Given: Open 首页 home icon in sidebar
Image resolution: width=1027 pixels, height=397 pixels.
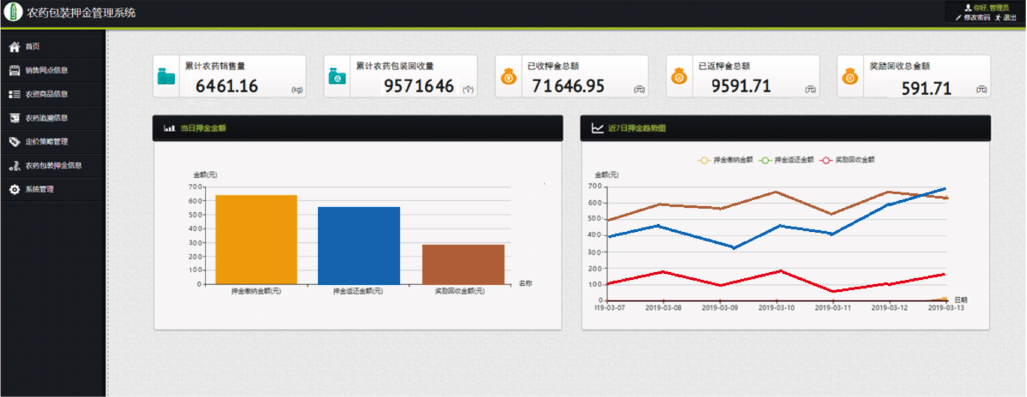Looking at the screenshot, I should click(x=14, y=47).
